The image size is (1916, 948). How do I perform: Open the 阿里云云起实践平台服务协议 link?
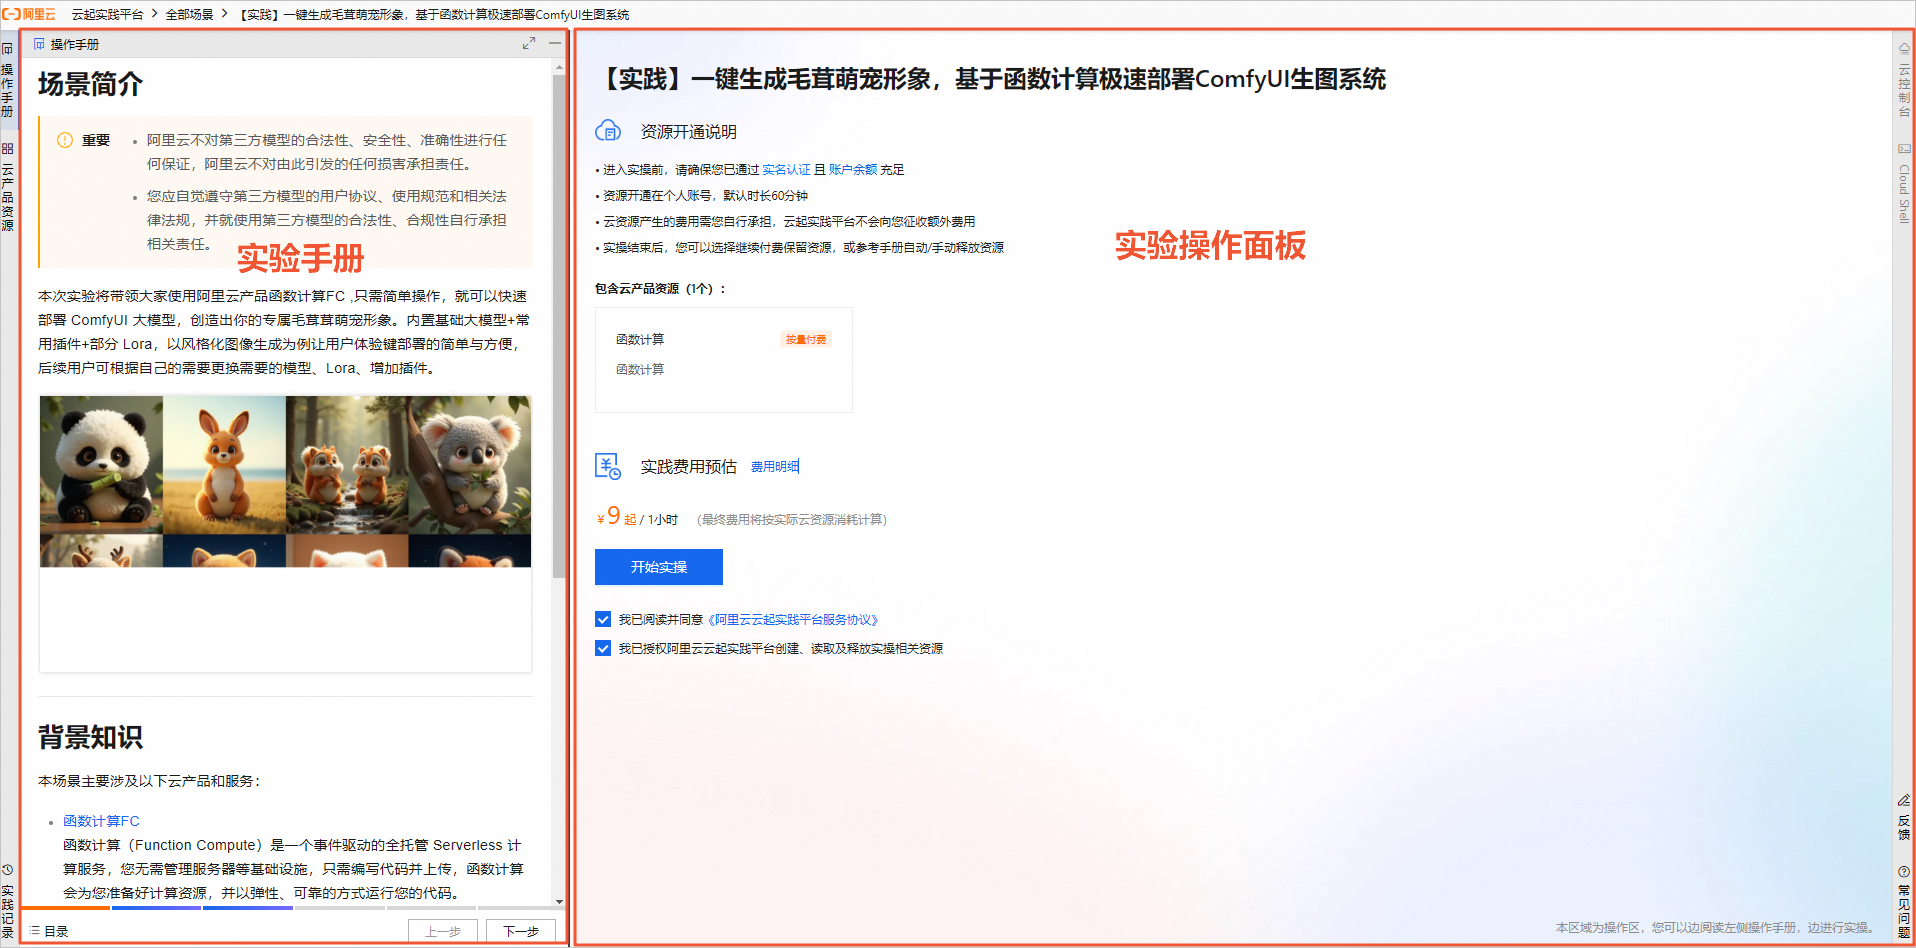click(793, 620)
